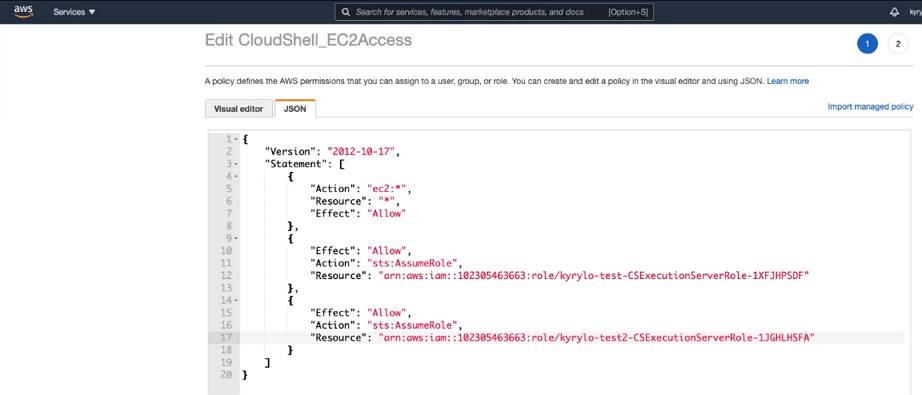Click line number 17 in the gutter
Image resolution: width=922 pixels, height=395 pixels.
(x=227, y=337)
